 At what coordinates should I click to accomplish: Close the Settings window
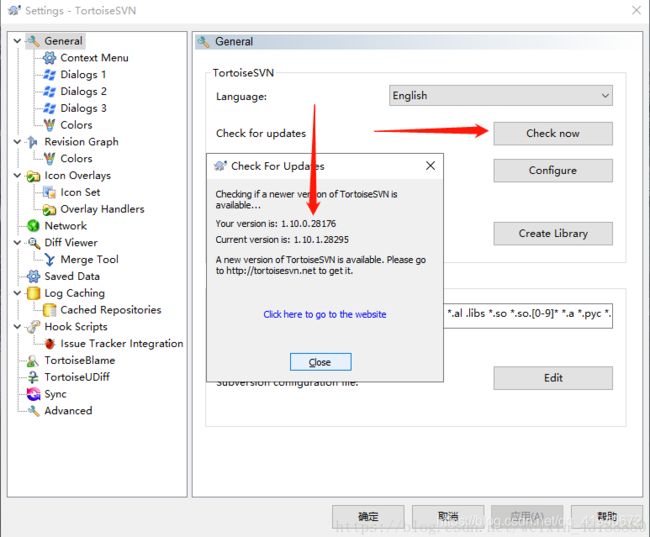click(636, 10)
